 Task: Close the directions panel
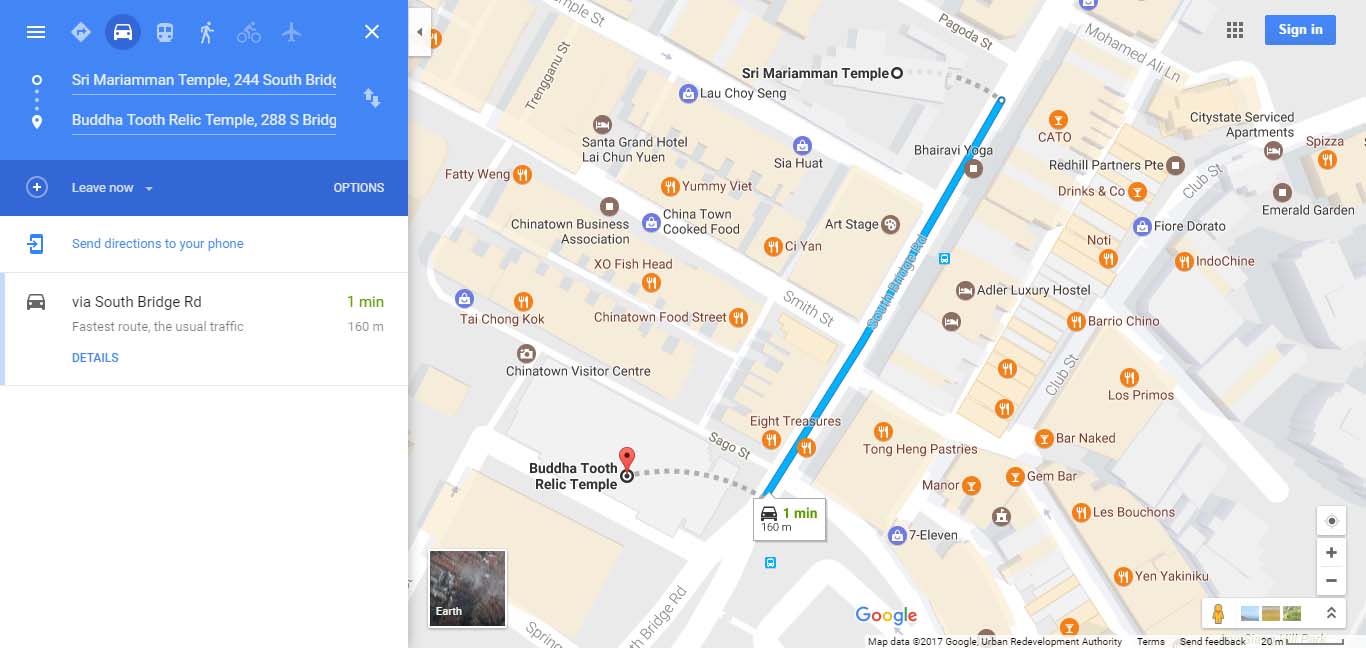372,32
